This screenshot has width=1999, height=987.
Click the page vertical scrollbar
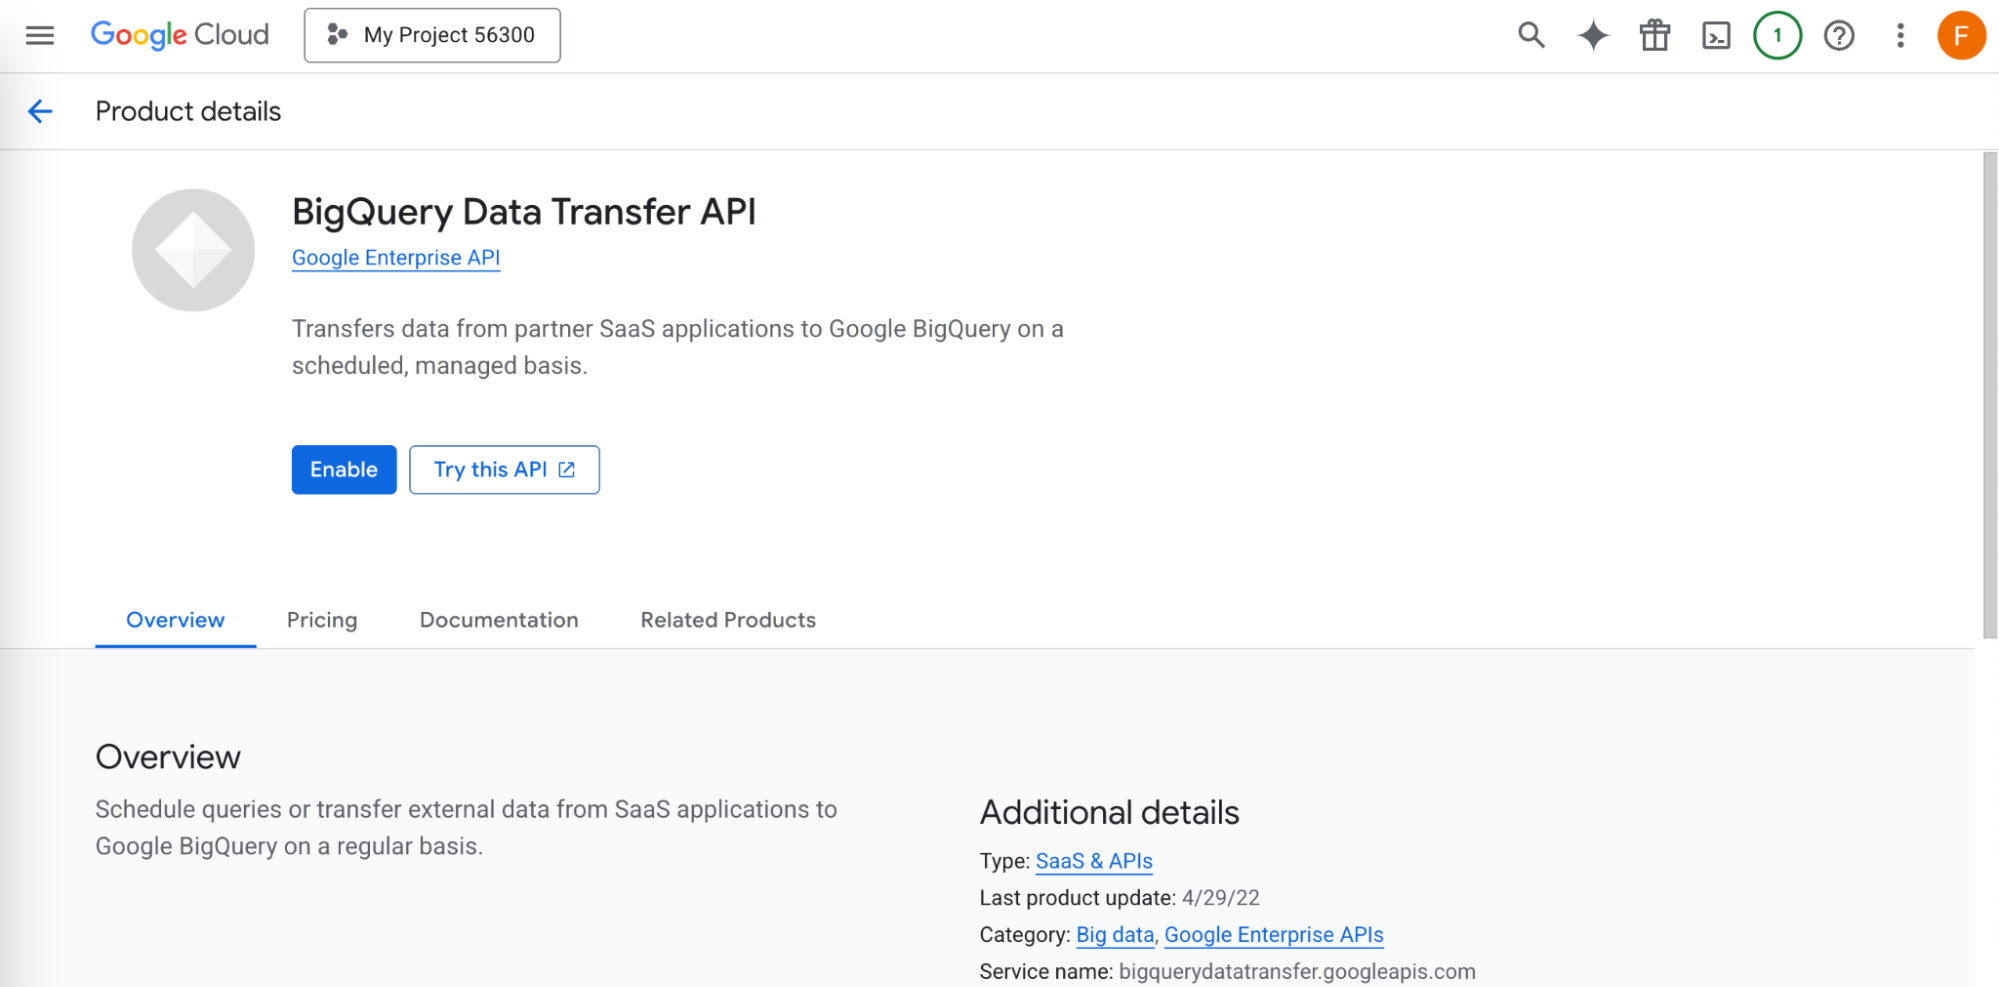pyautogui.click(x=1990, y=395)
